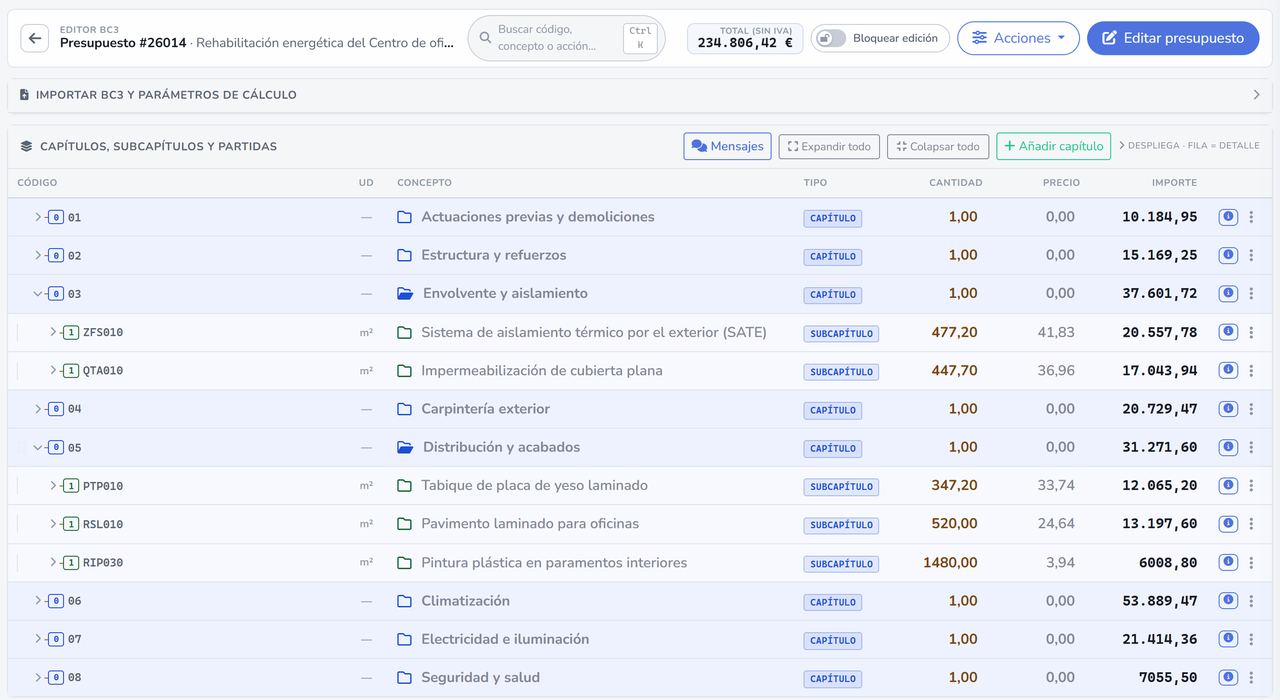Expand chapter 01 Actuaciones previas
This screenshot has height=700, width=1280.
point(38,217)
